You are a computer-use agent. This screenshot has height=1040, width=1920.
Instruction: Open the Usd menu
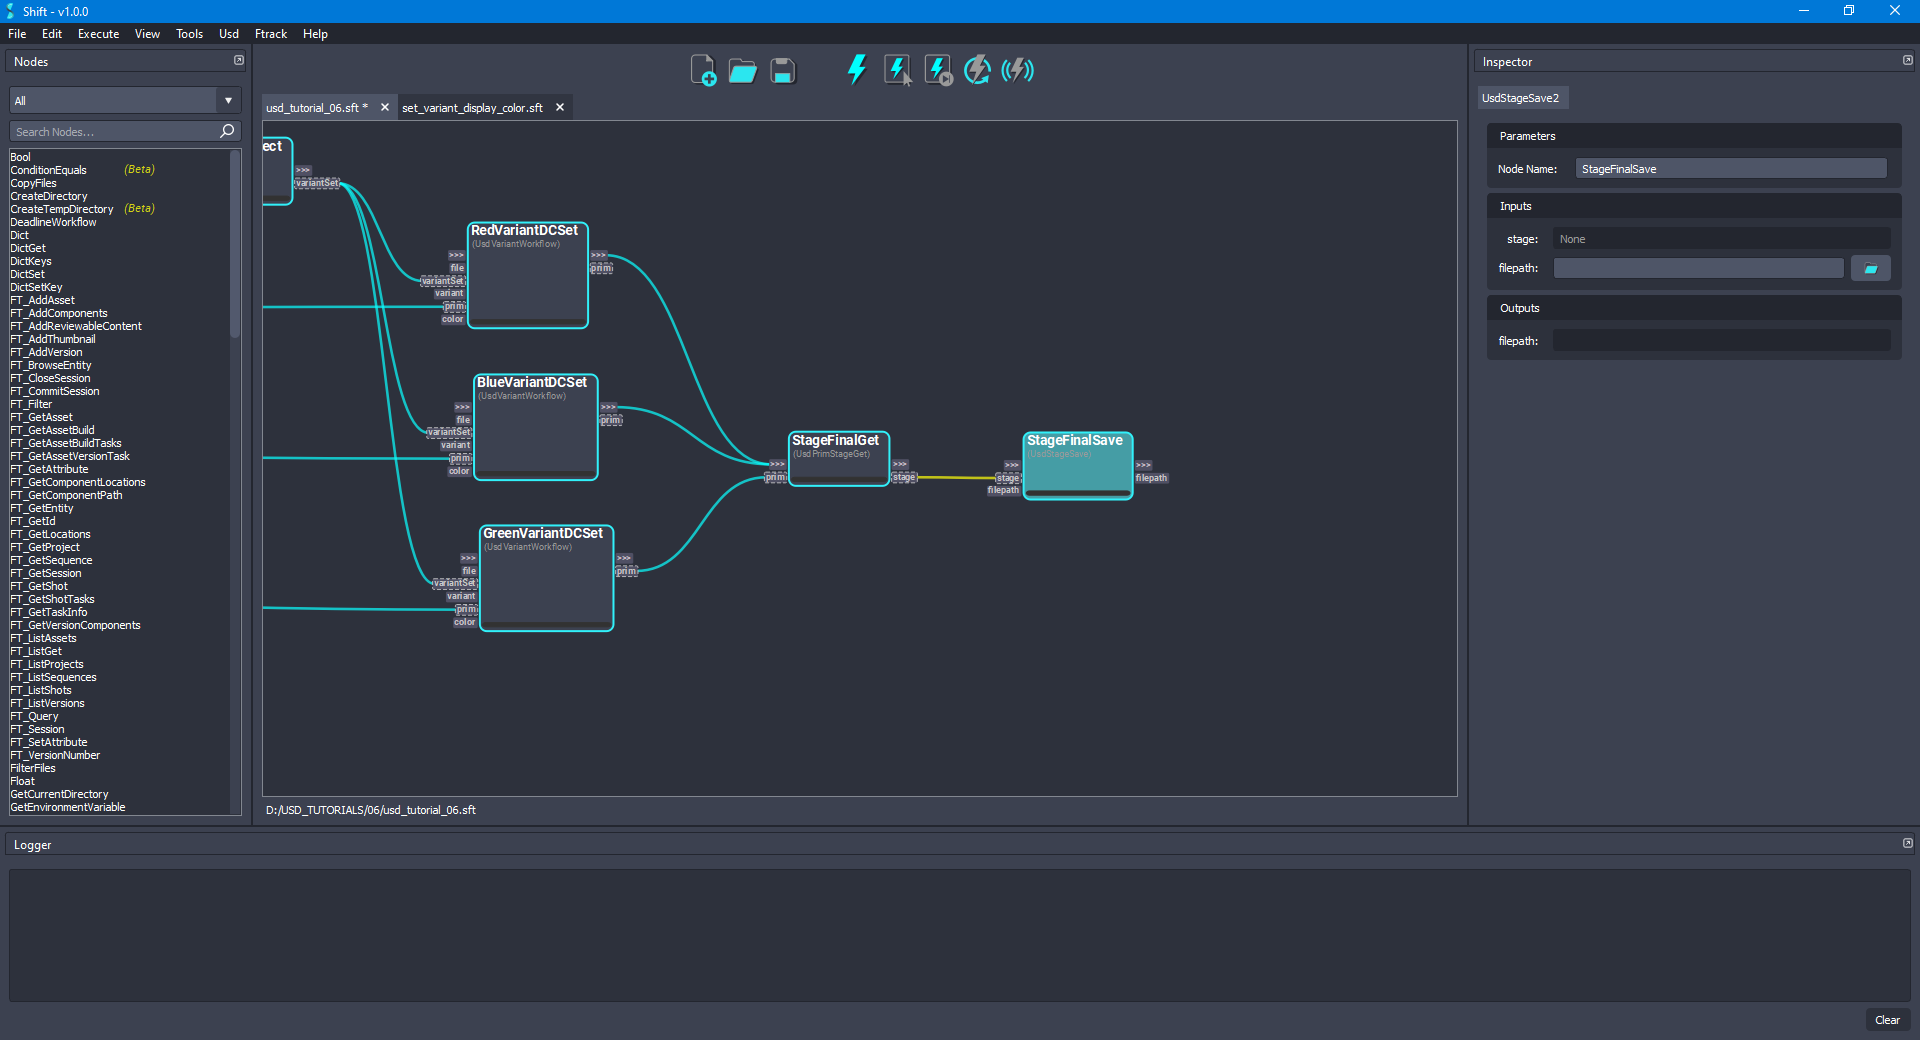coord(228,33)
